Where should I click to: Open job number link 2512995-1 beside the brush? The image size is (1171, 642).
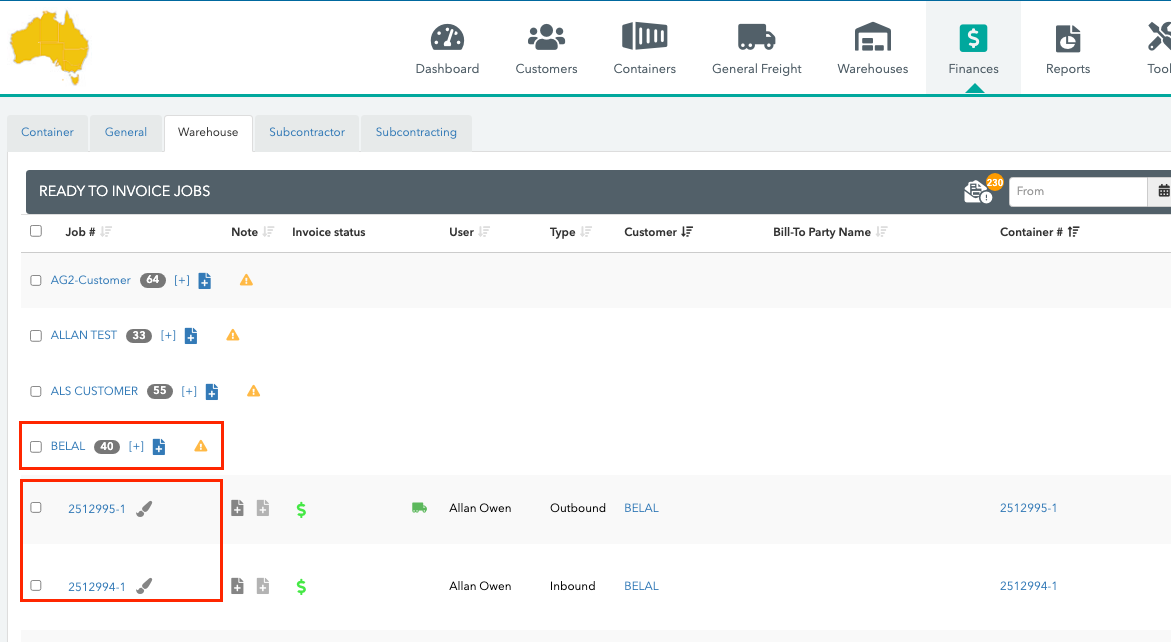point(97,509)
